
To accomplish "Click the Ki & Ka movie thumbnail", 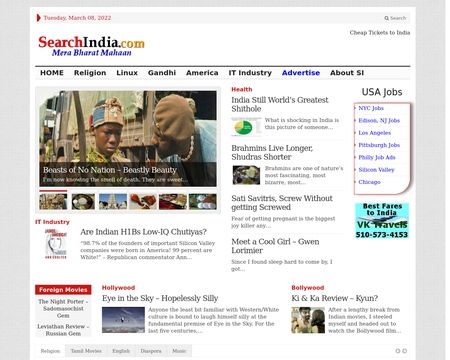I will click(308, 320).
